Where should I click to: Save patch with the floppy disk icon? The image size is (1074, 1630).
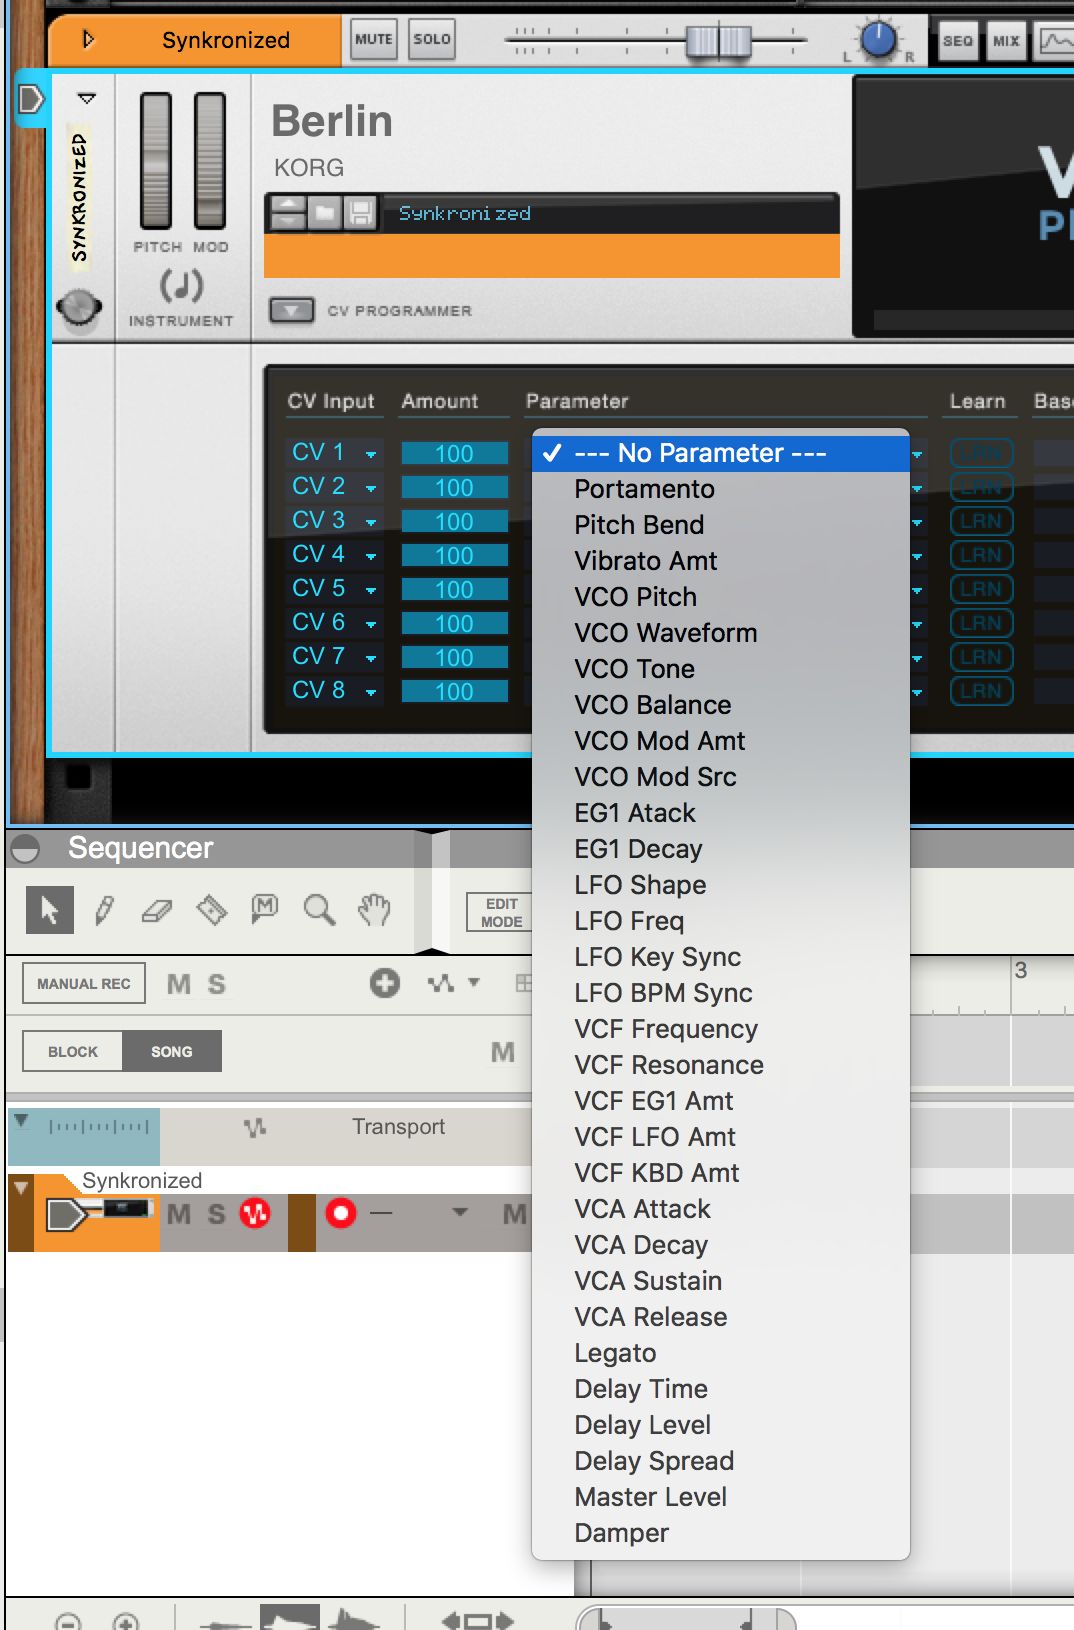360,213
